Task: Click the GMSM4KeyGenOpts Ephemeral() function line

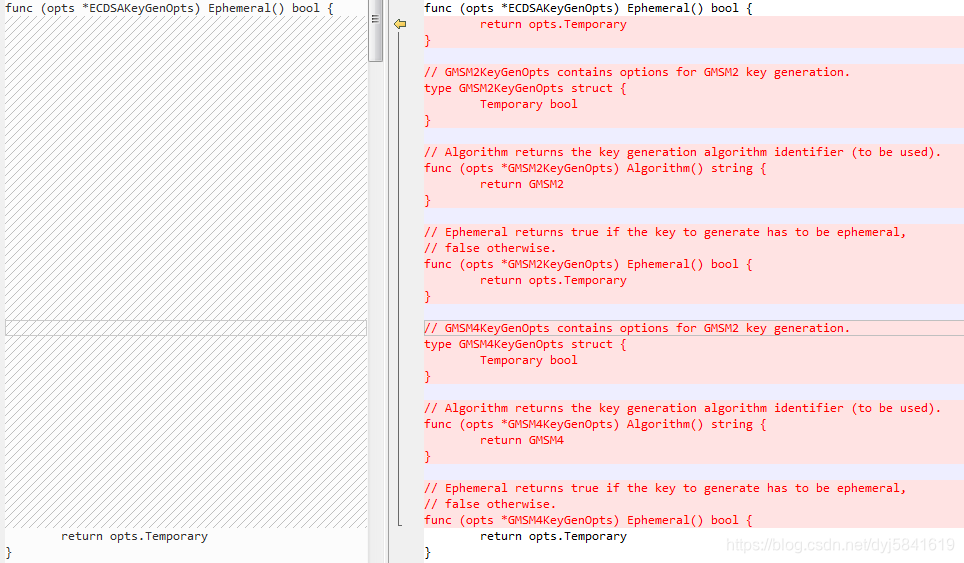Action: pyautogui.click(x=588, y=519)
